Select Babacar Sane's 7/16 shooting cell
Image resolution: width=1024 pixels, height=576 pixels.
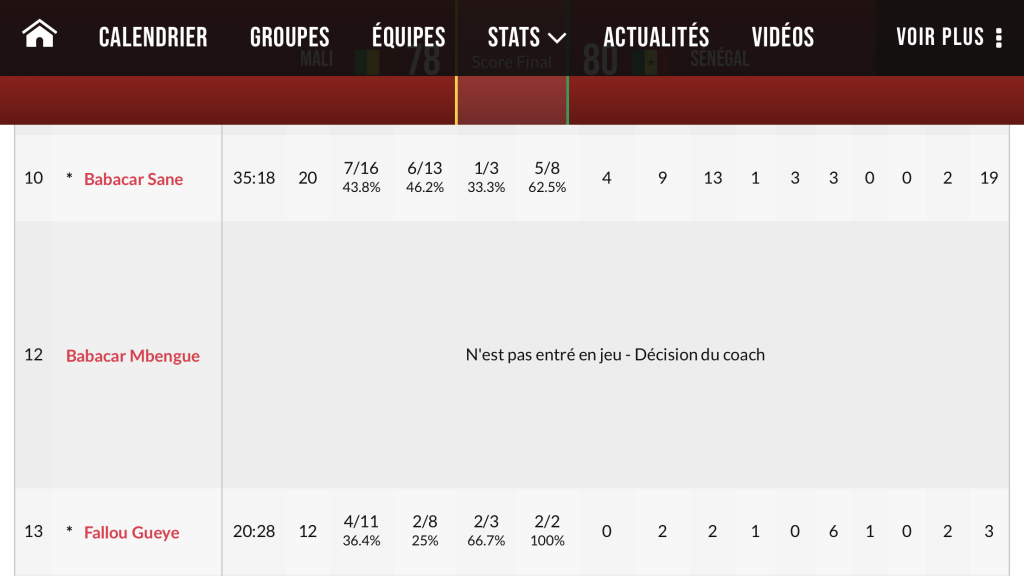click(x=361, y=177)
